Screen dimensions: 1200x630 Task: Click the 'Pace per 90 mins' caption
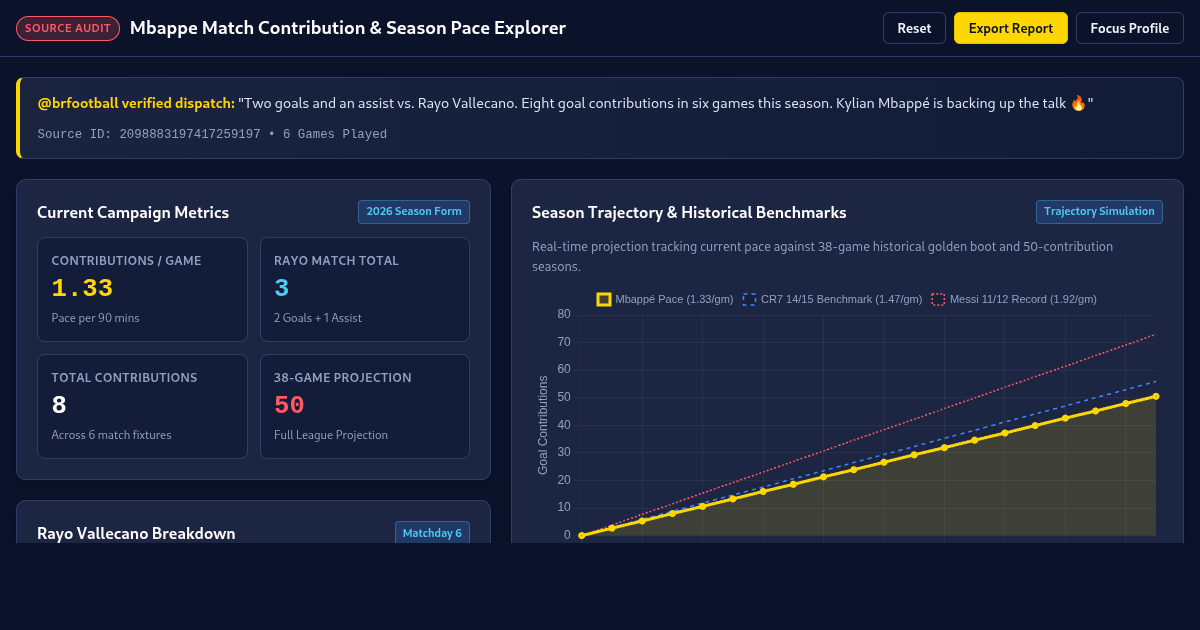(95, 318)
